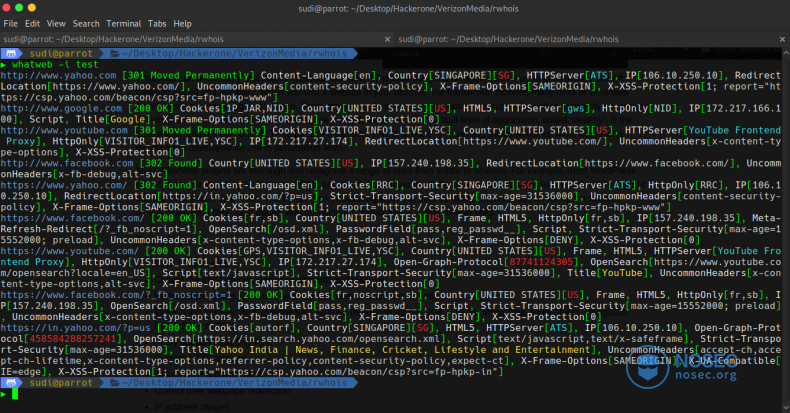Click the 'whatweb -i test' command text

point(55,64)
